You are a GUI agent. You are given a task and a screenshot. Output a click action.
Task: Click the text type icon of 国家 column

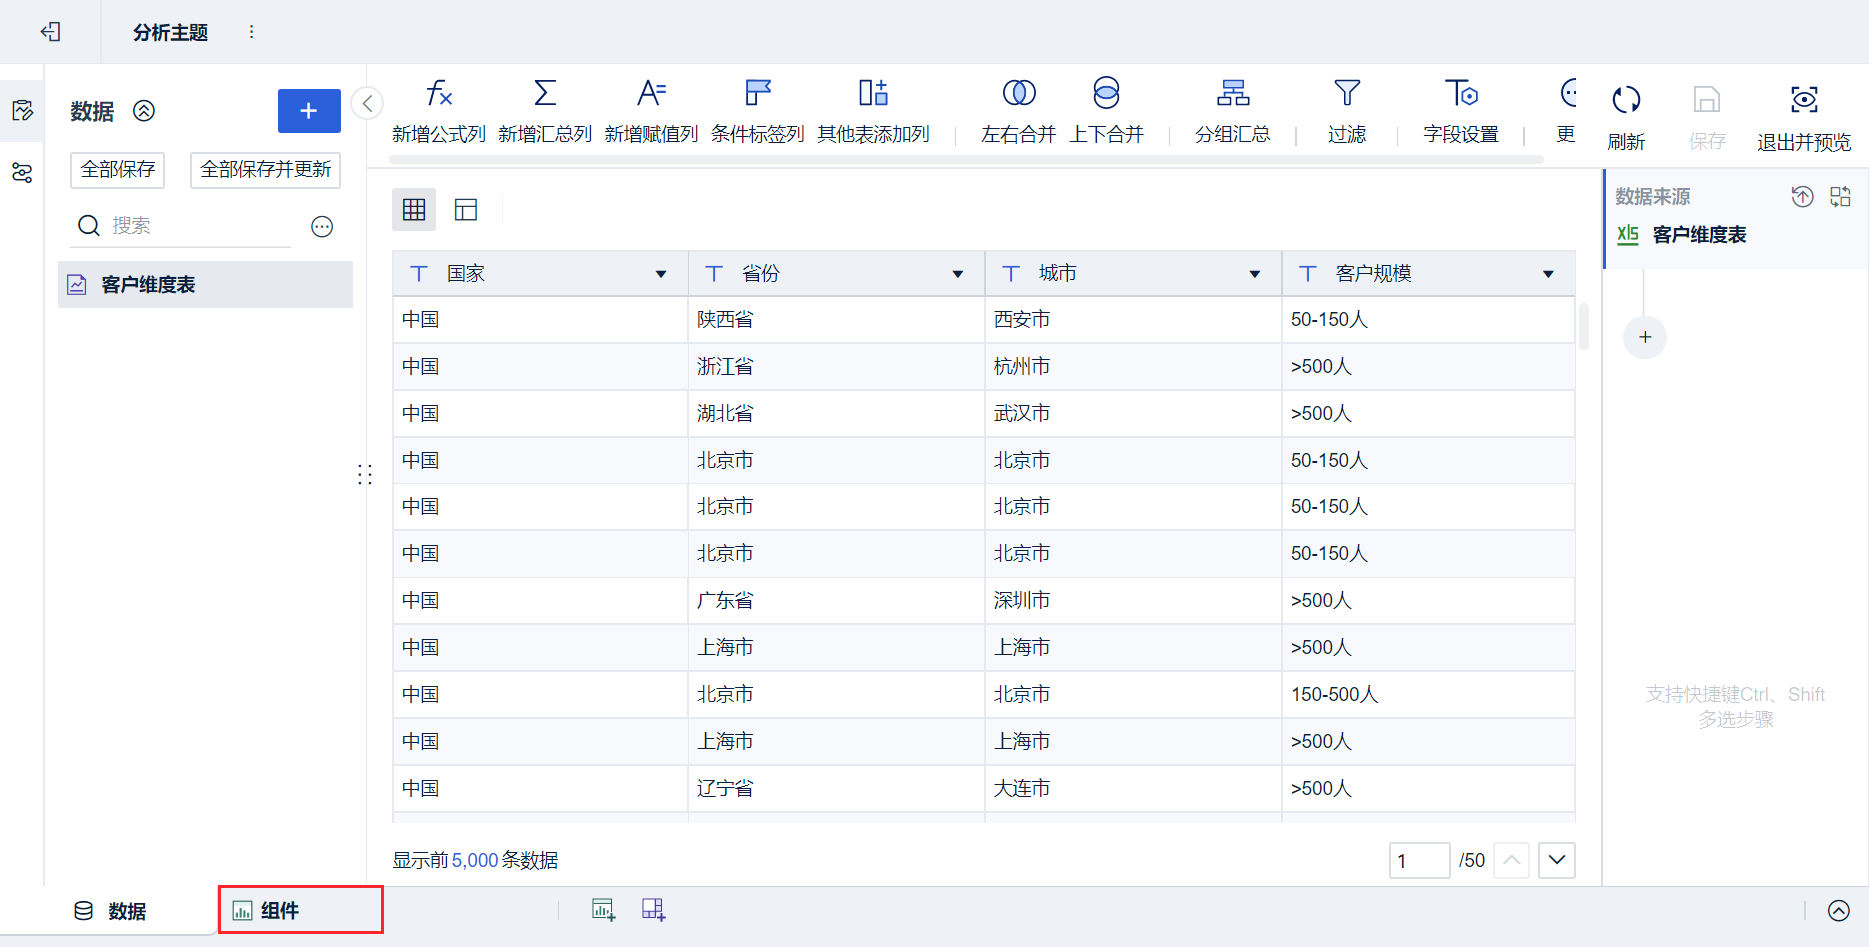[x=419, y=274]
